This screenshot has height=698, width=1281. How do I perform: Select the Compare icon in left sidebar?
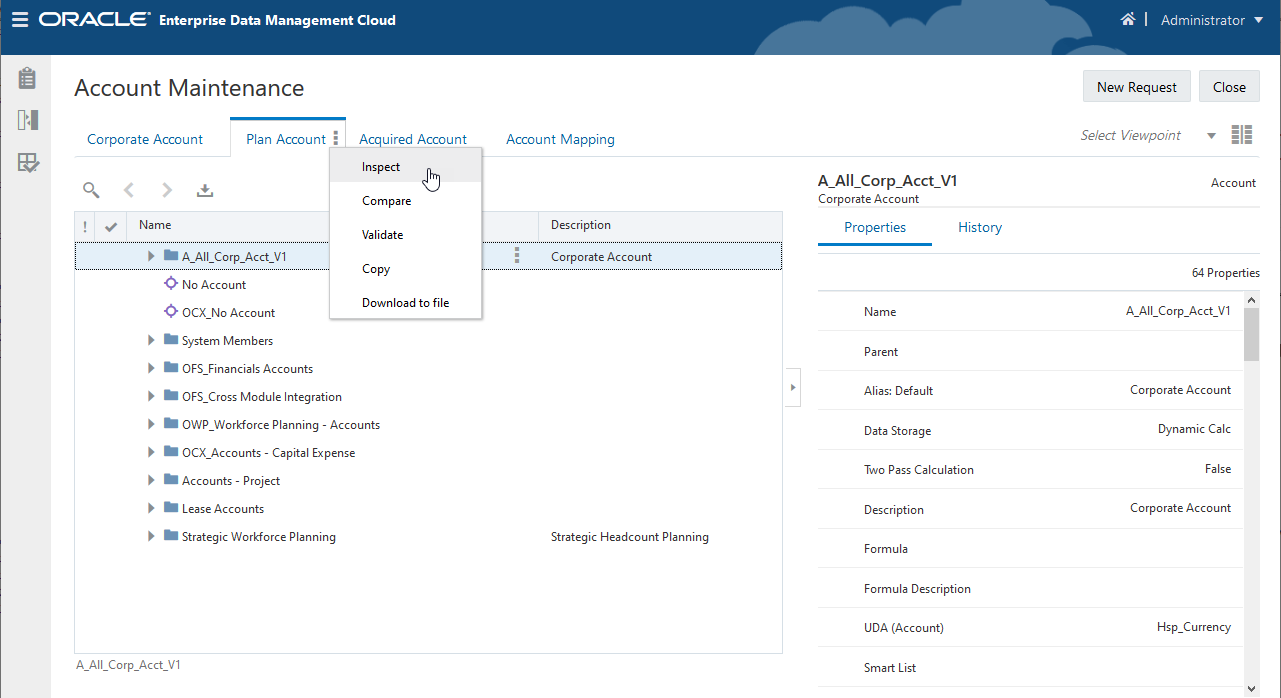(x=27, y=119)
